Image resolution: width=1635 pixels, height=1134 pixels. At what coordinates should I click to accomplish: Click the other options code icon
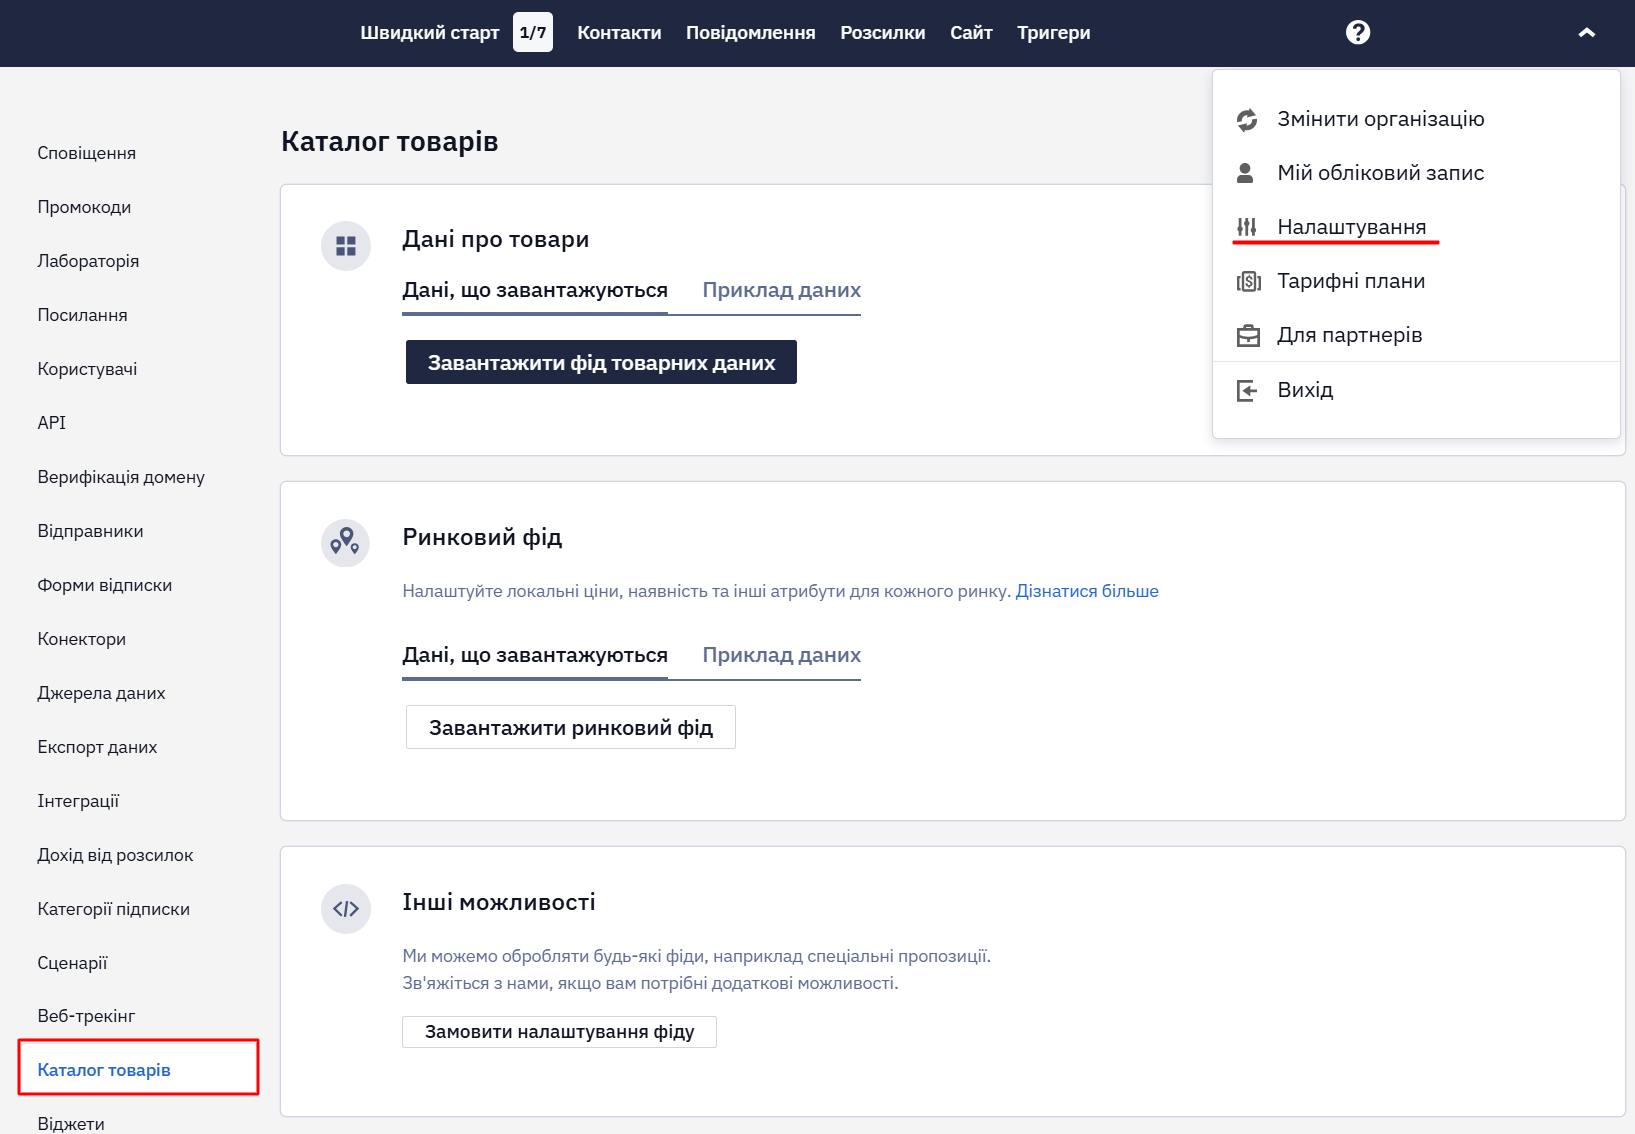tap(346, 909)
